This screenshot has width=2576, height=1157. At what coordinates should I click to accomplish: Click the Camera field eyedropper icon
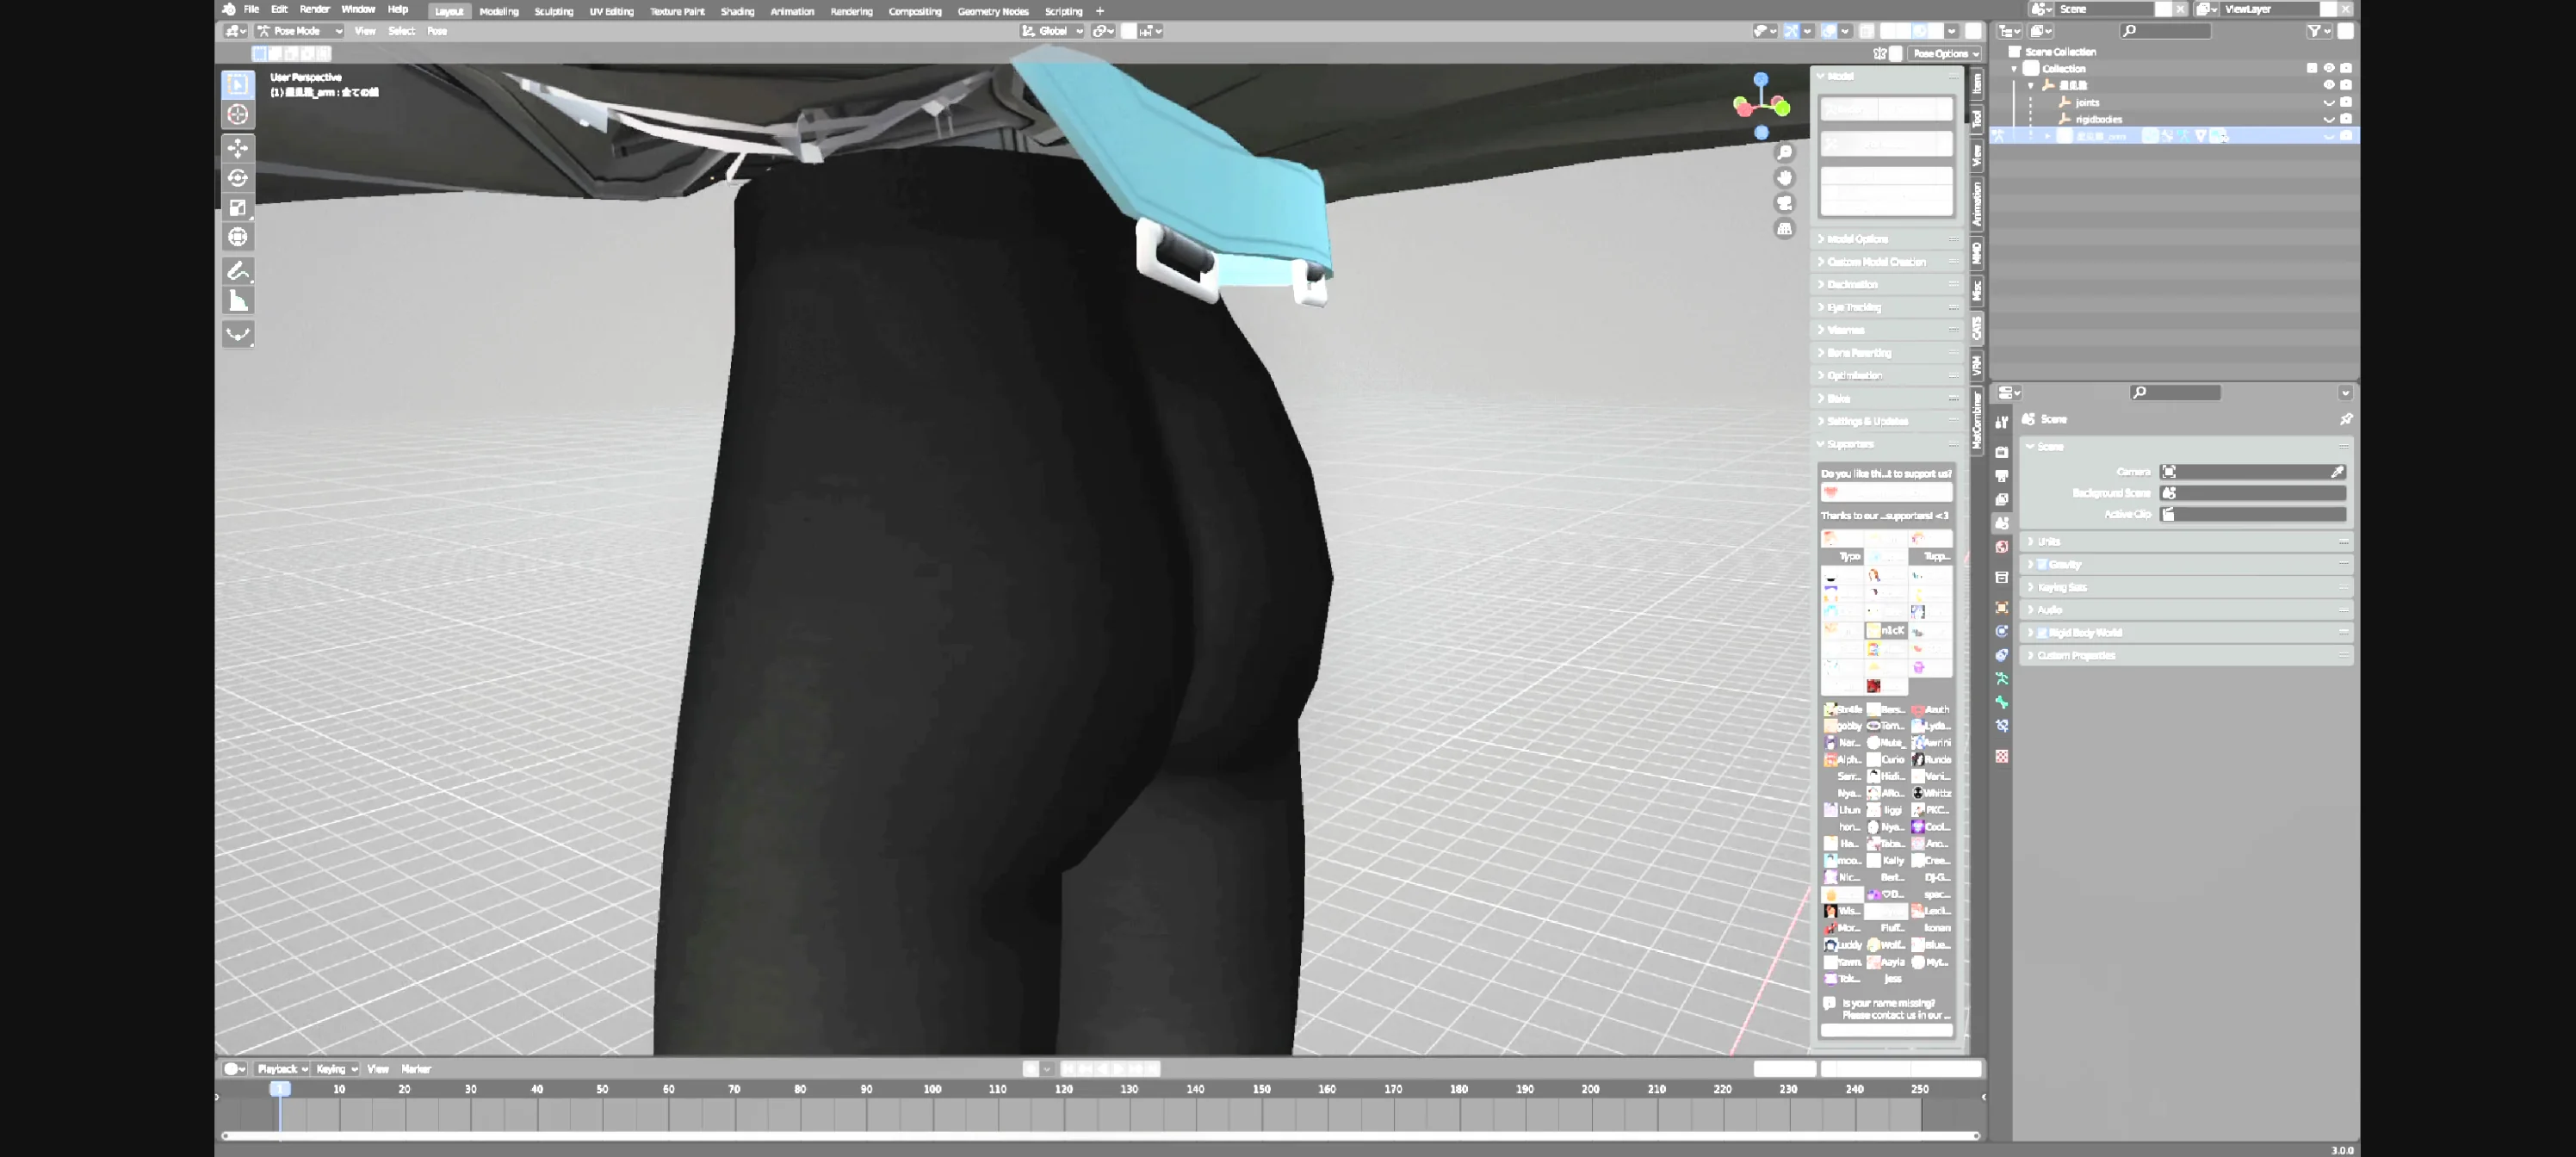(x=2337, y=472)
